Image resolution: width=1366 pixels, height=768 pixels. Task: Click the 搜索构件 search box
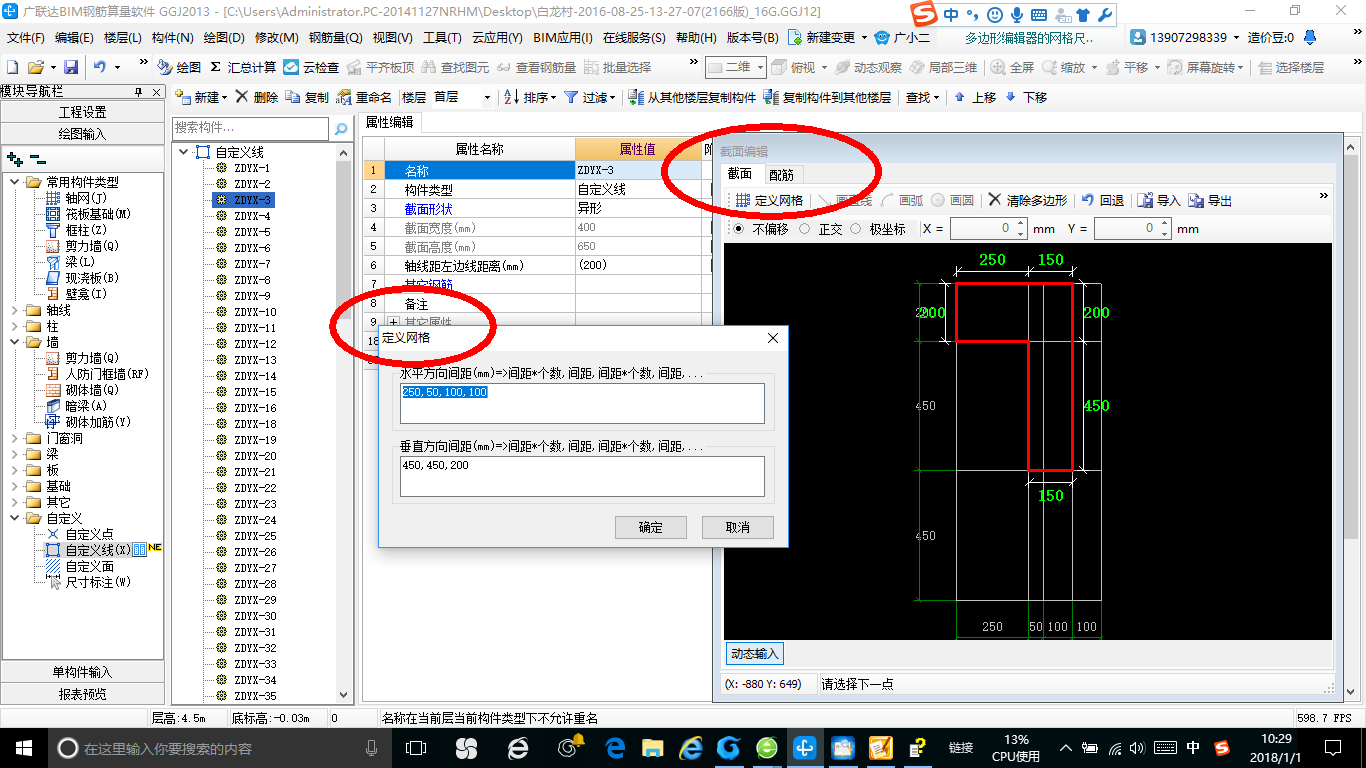pyautogui.click(x=250, y=128)
